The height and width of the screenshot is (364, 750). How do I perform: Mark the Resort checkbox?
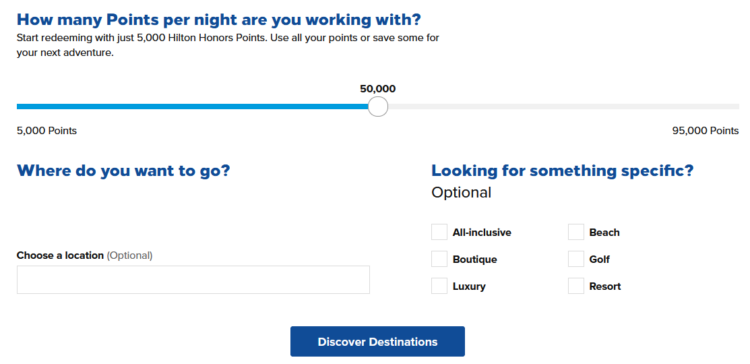[576, 286]
